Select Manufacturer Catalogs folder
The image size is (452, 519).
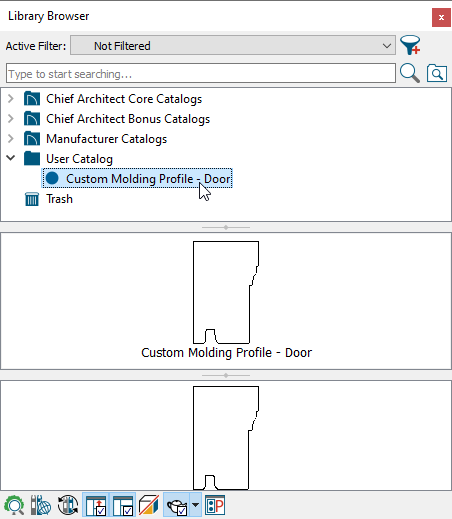click(106, 139)
